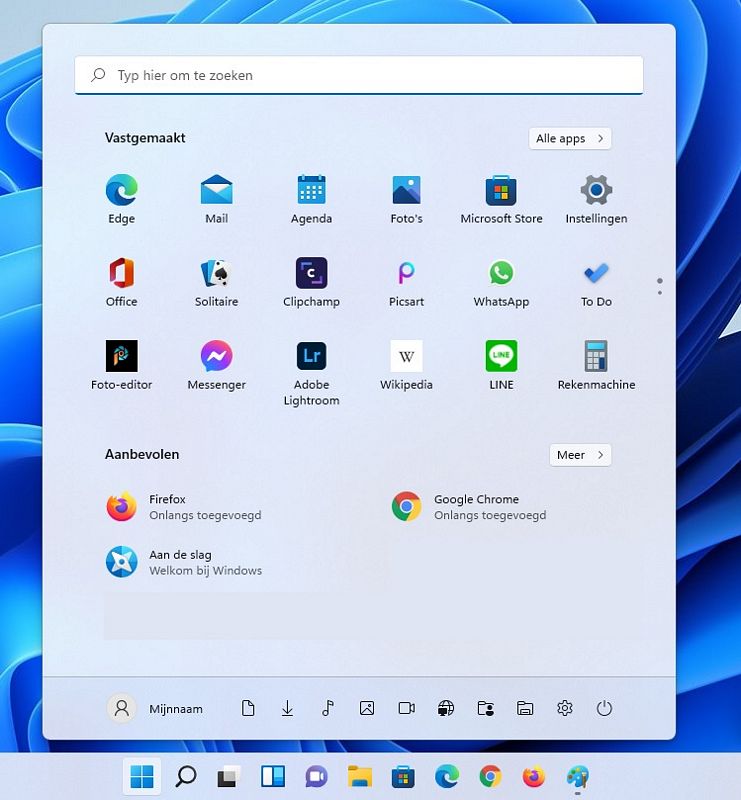Launch Firefox from the taskbar
The width and height of the screenshot is (741, 800).
[x=534, y=777]
